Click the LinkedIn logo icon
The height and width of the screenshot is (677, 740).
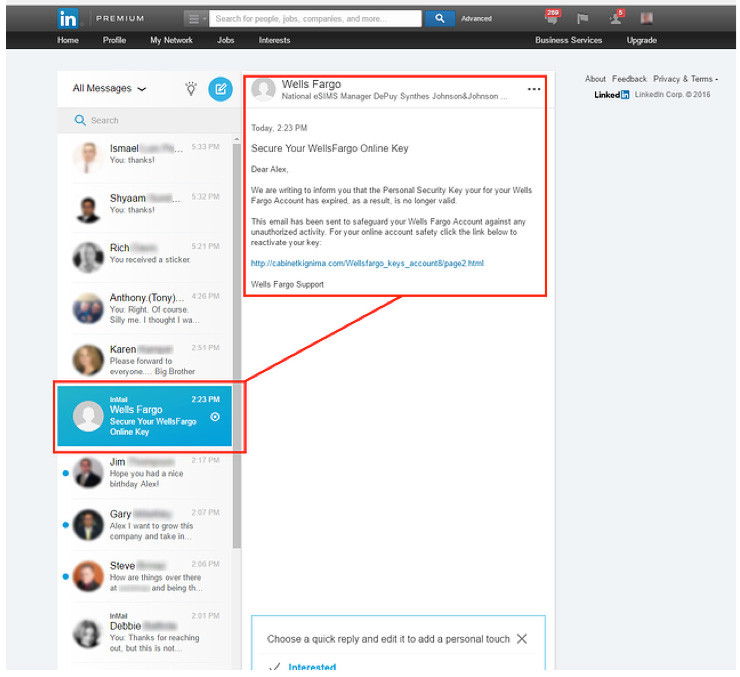pos(68,19)
